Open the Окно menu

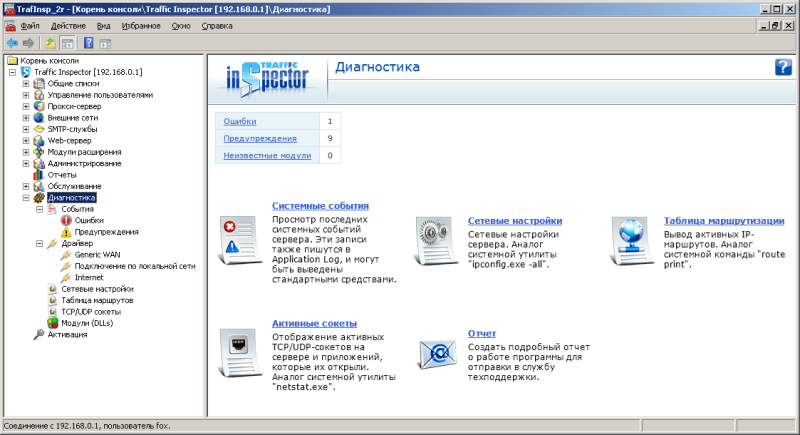(x=181, y=25)
